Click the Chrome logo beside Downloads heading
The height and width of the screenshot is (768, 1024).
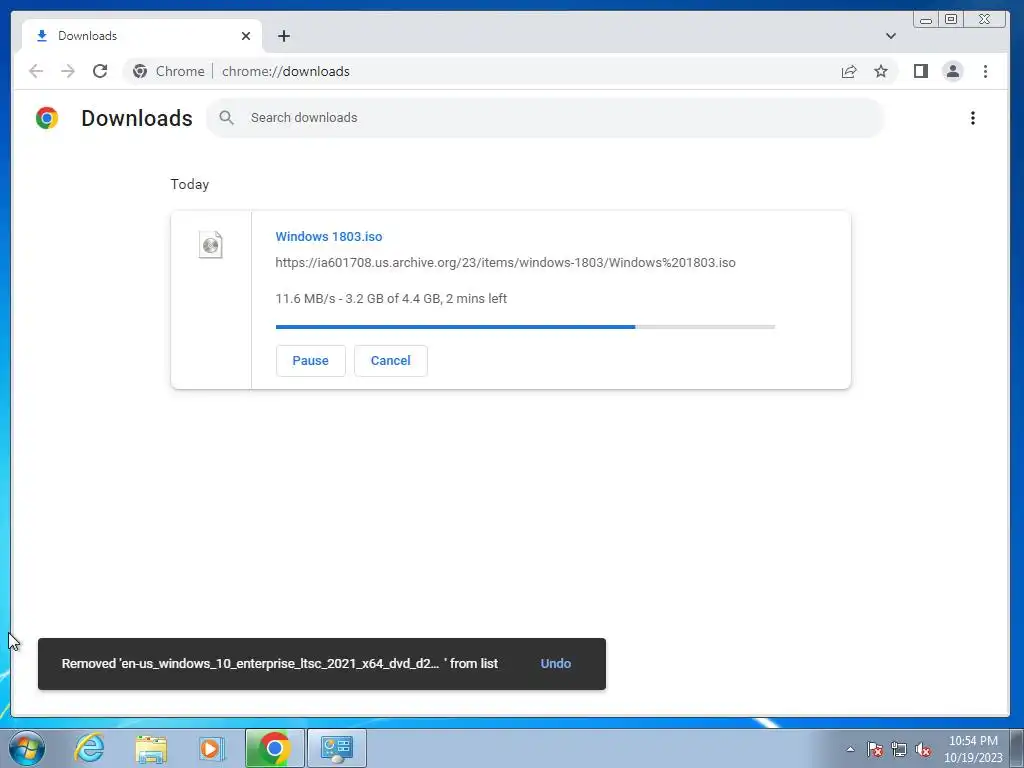(47, 118)
